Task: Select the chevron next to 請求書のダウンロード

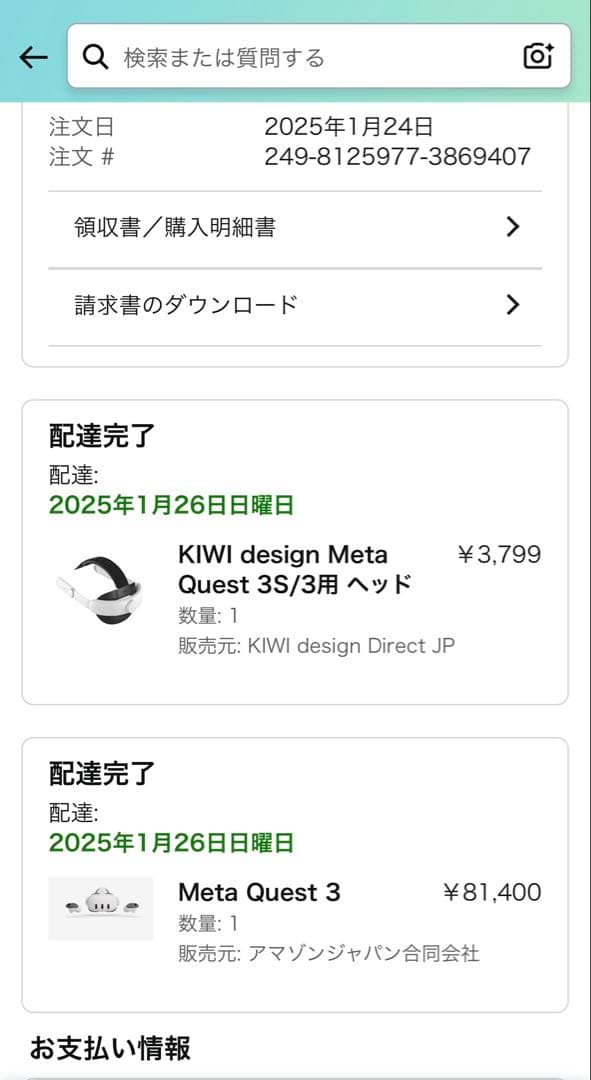Action: 513,304
